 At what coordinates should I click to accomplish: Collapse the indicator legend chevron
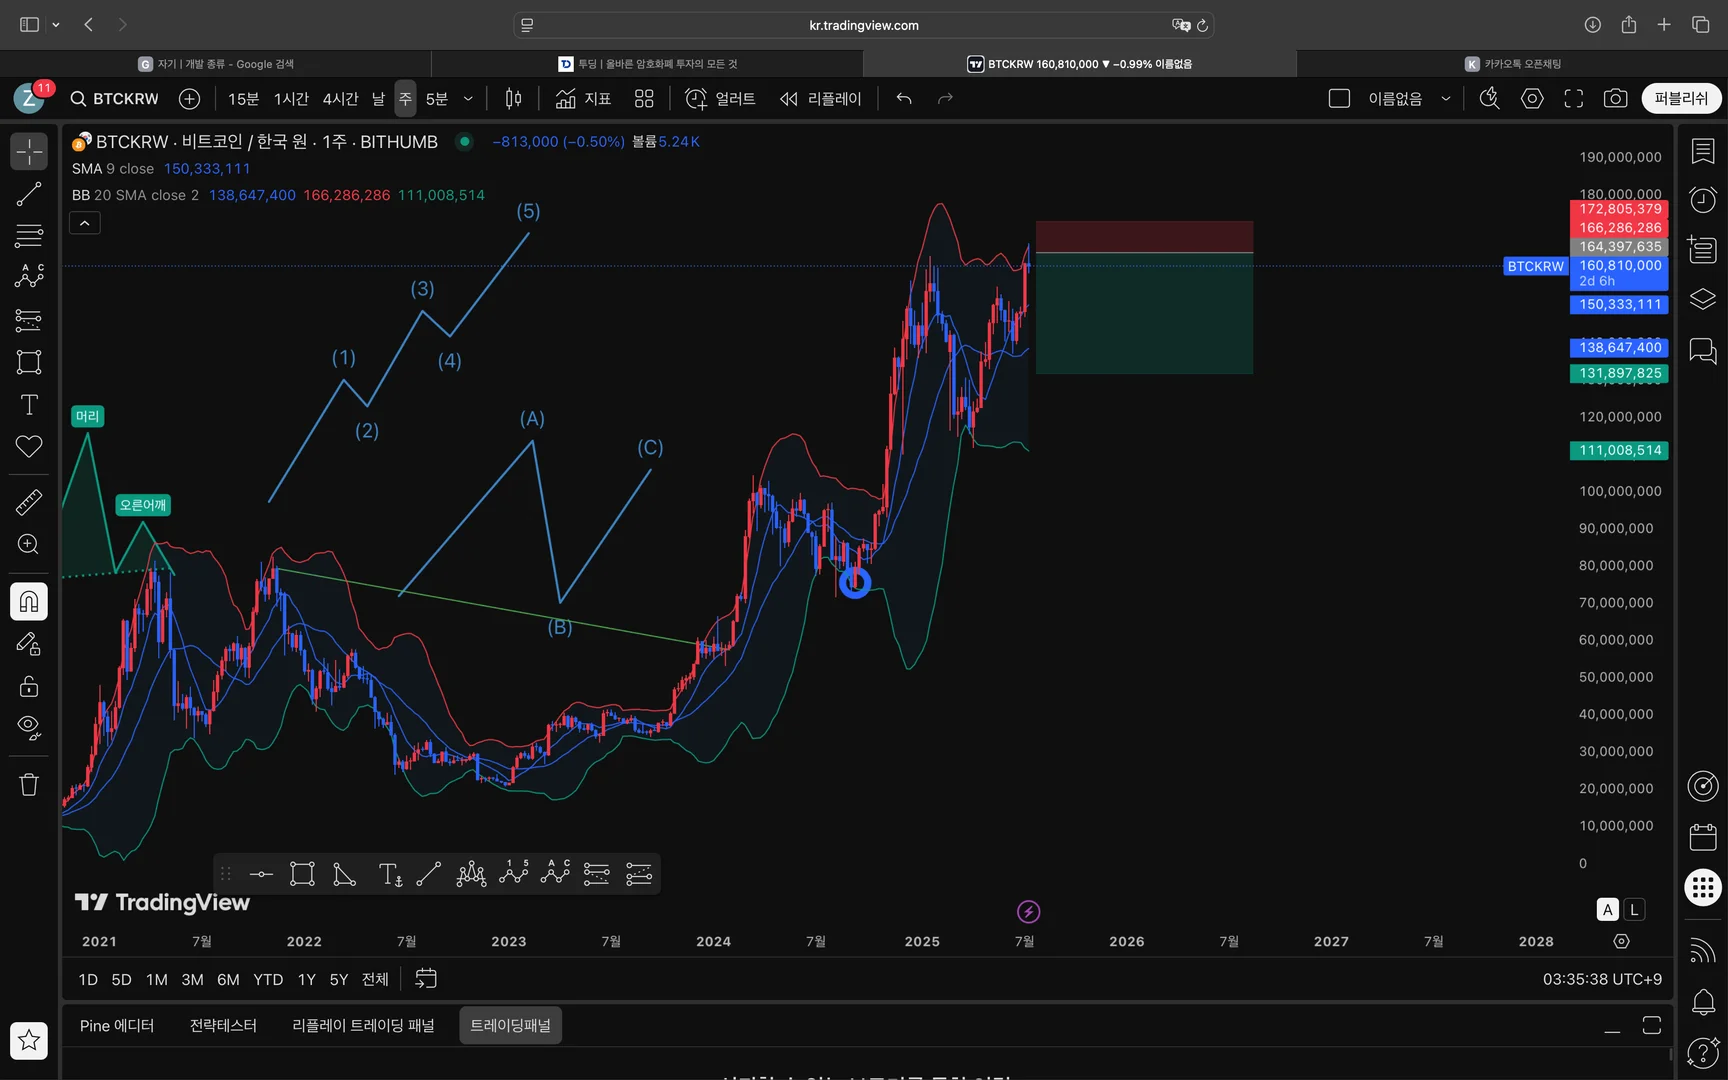pos(85,223)
